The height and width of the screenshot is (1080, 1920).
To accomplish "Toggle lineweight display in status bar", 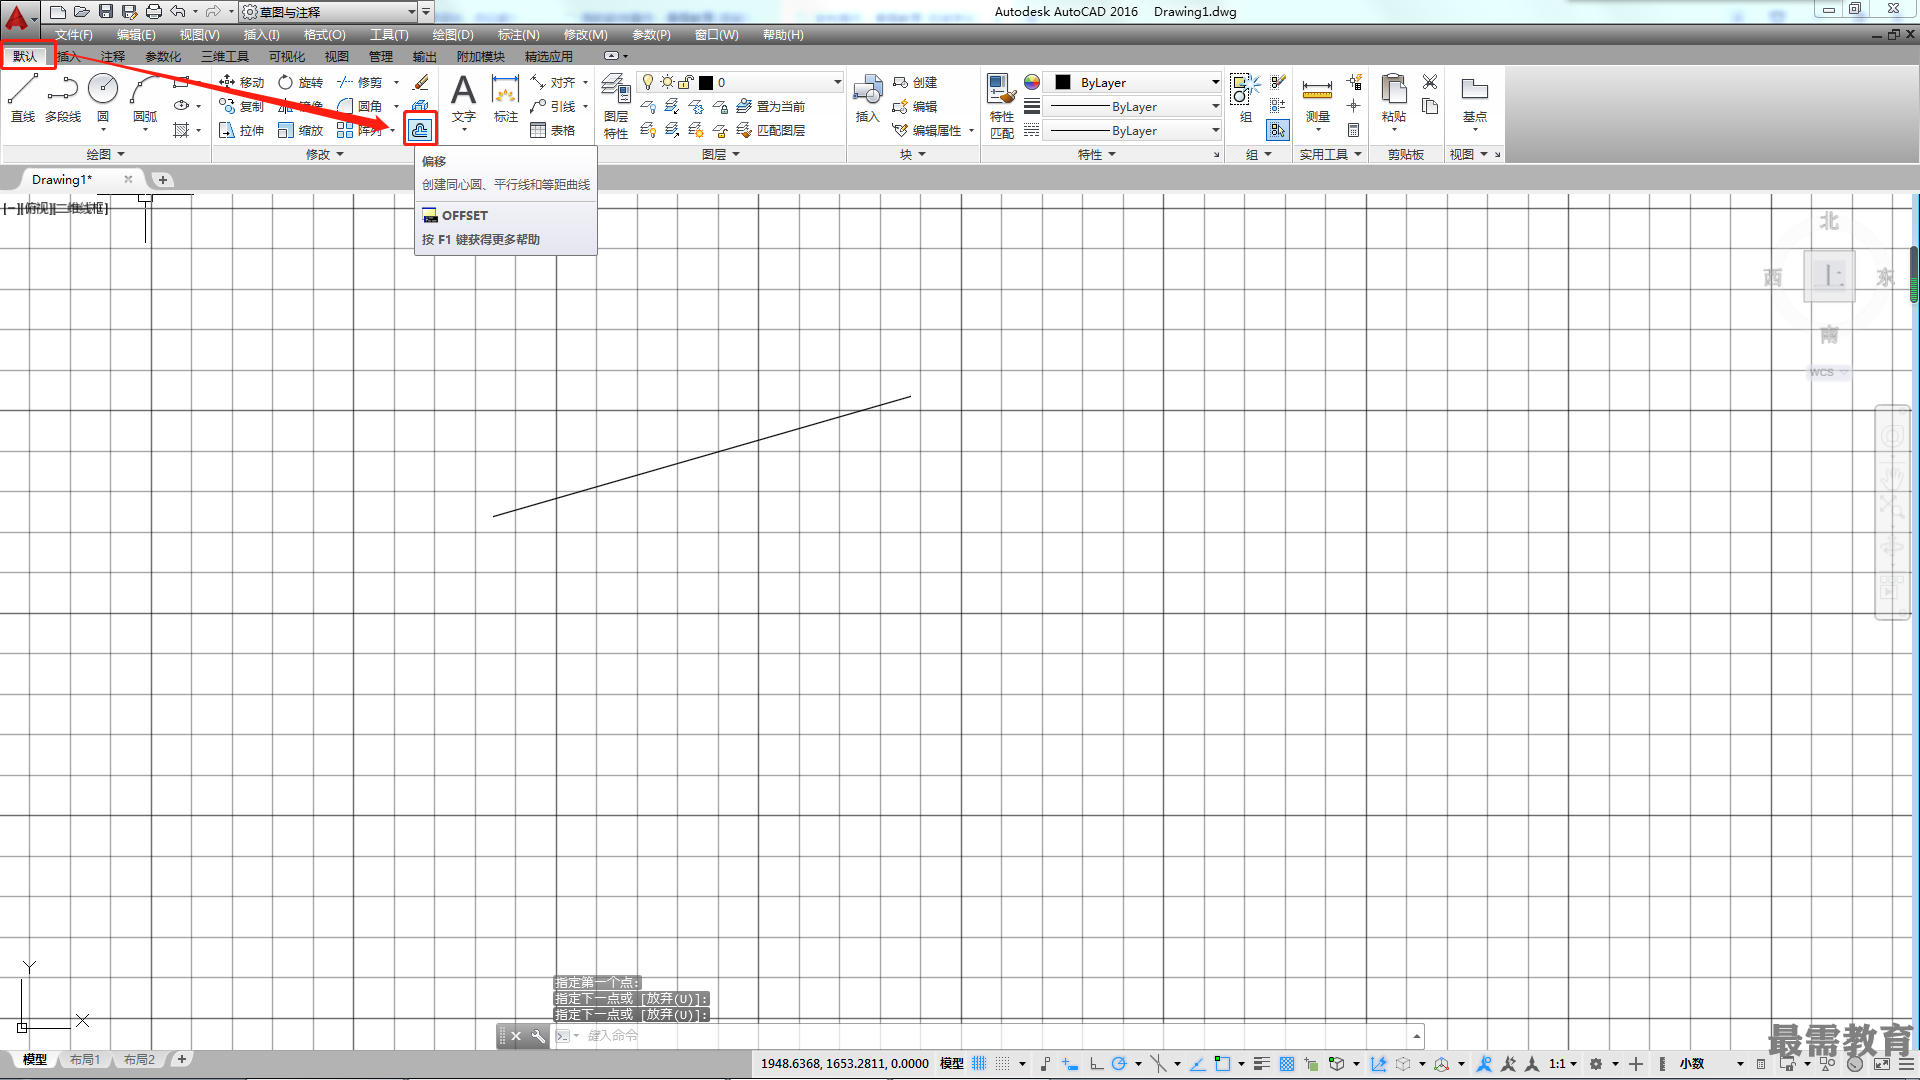I will [1262, 1064].
